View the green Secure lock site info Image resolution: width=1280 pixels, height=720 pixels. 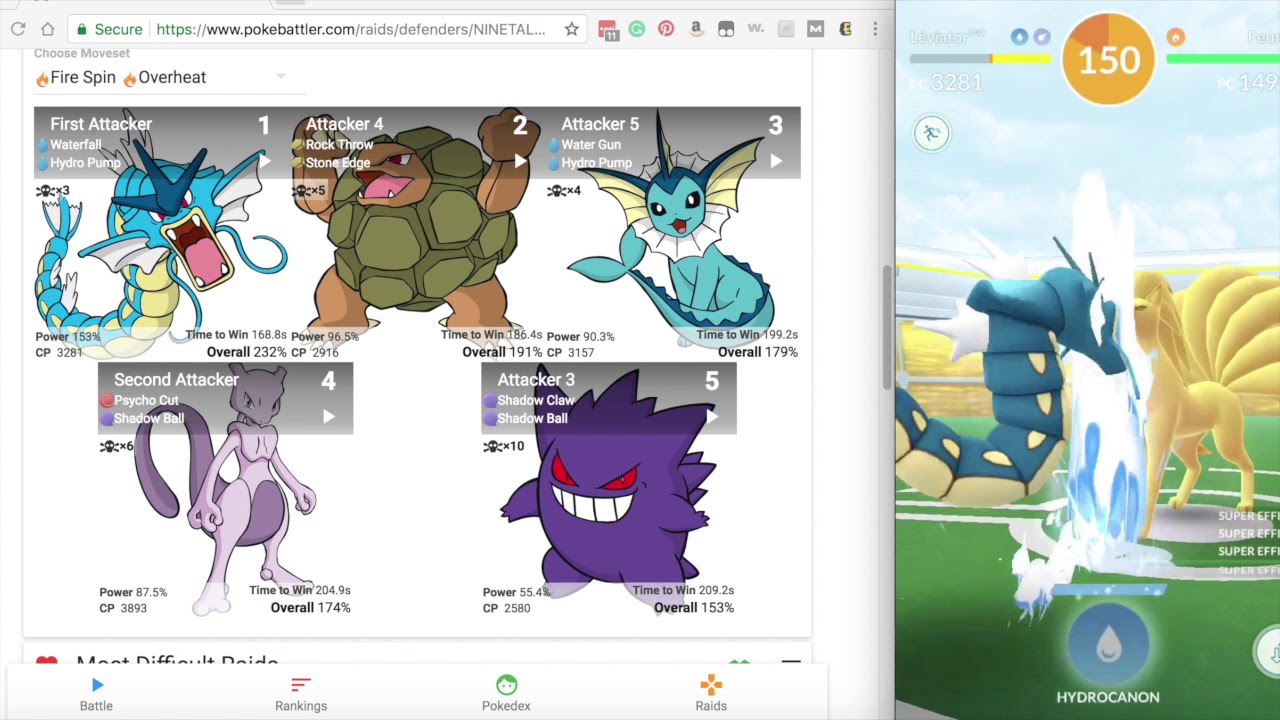coord(110,29)
